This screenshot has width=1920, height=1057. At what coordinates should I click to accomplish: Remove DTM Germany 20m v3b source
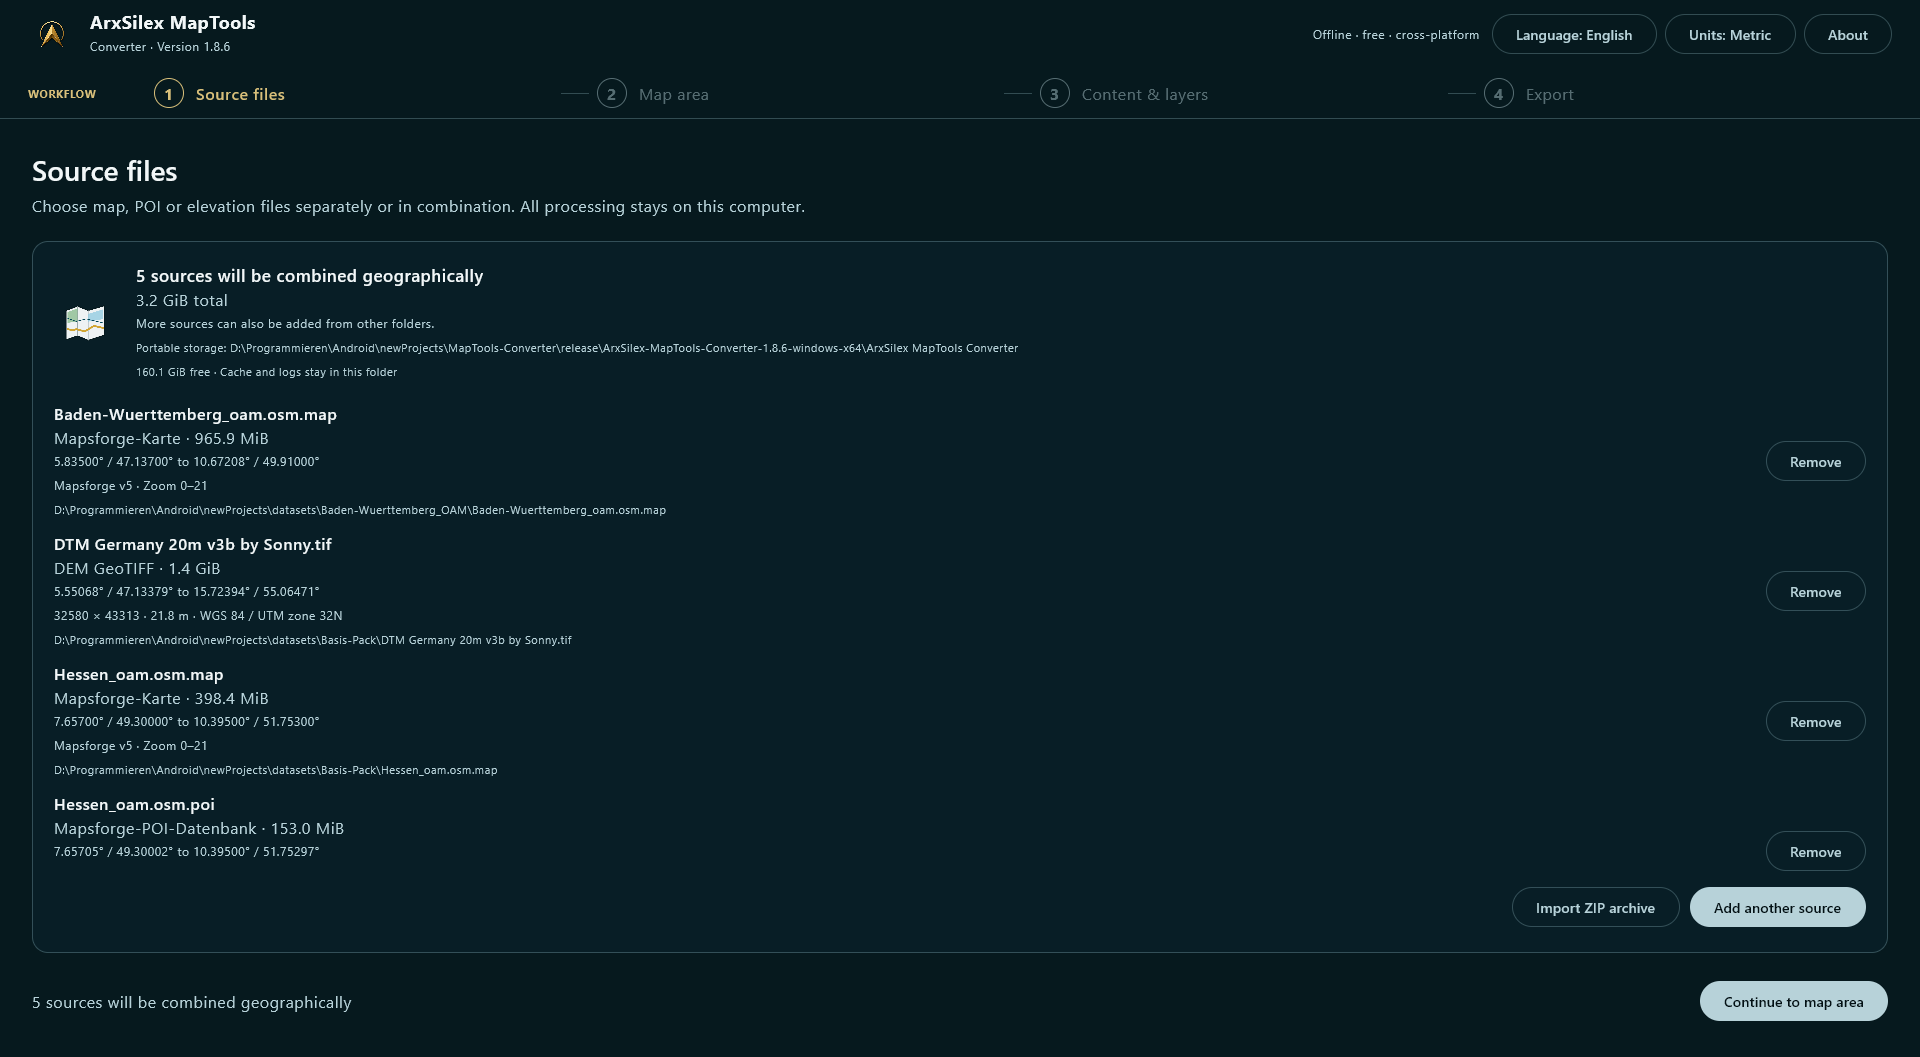click(1815, 592)
